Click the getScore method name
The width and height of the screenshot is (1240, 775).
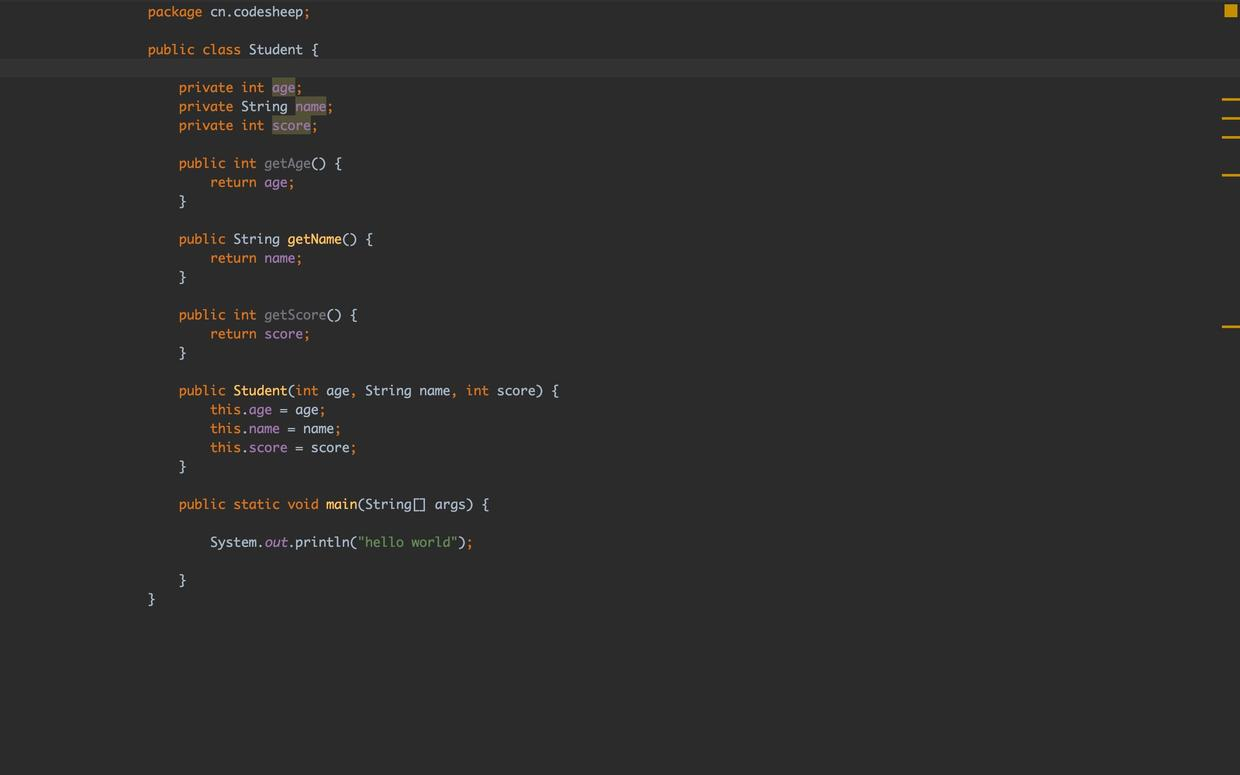(x=295, y=315)
